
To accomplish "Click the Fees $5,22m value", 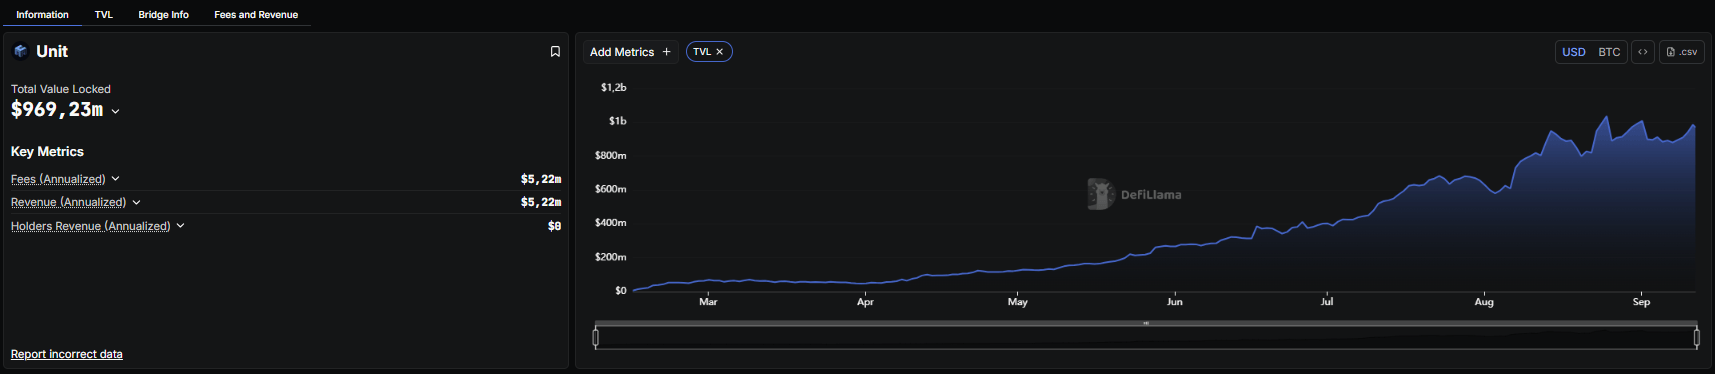I will coord(541,179).
